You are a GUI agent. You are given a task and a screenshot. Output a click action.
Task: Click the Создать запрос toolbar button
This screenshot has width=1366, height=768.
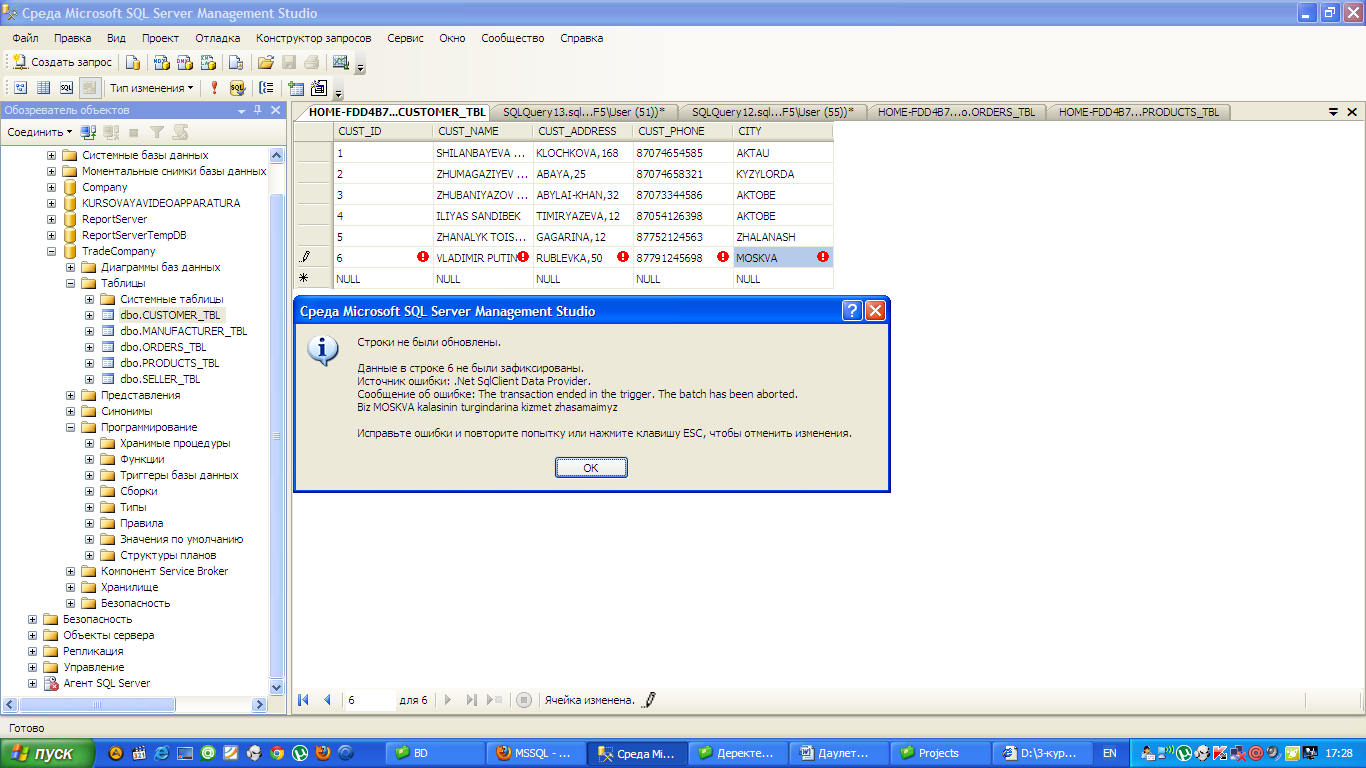click(61, 62)
